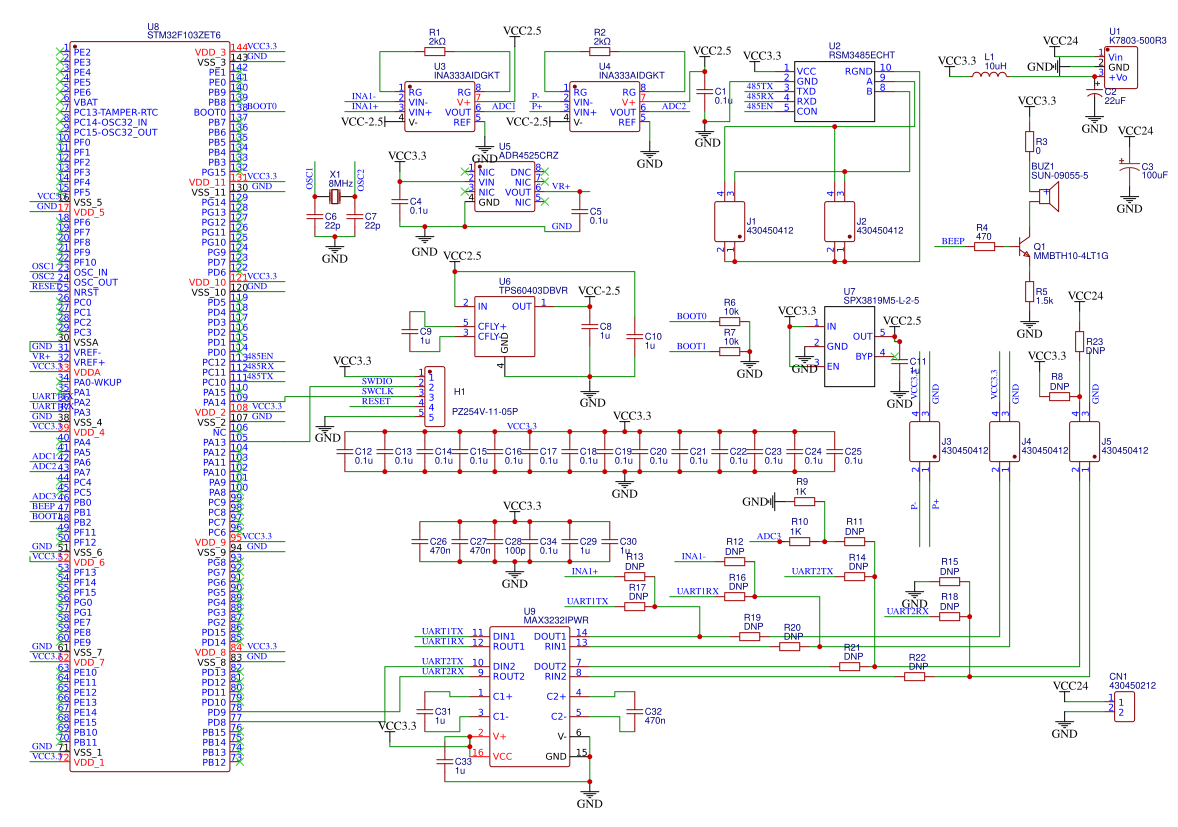Click the 485EN net label beside U2
This screenshot has width=1178, height=827.
(760, 106)
